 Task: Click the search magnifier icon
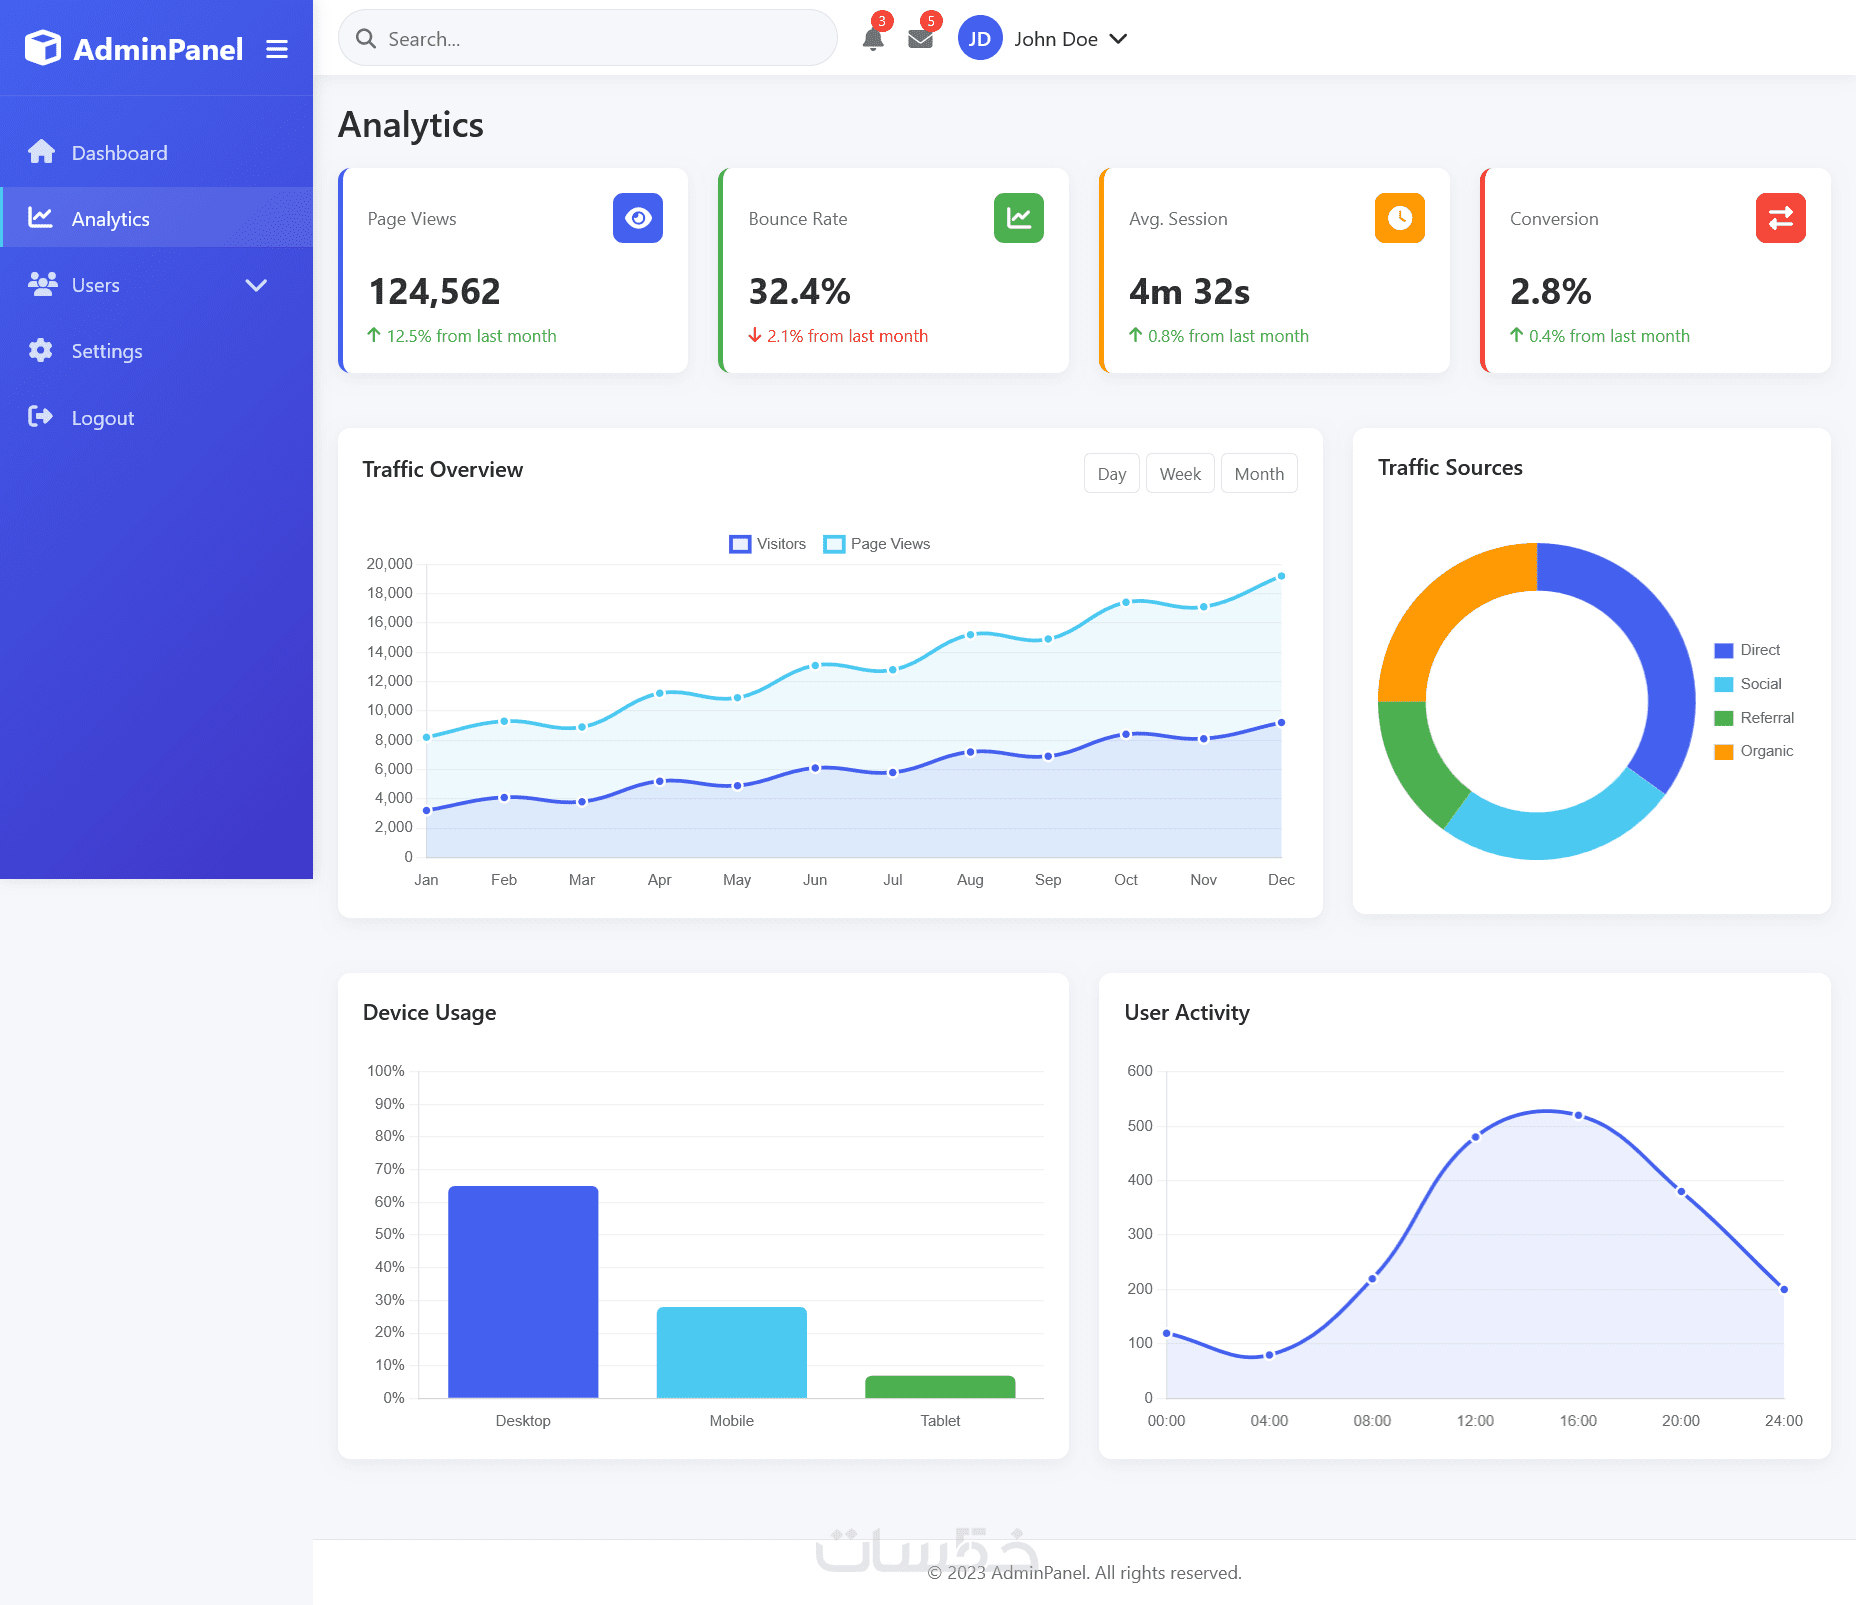366,38
